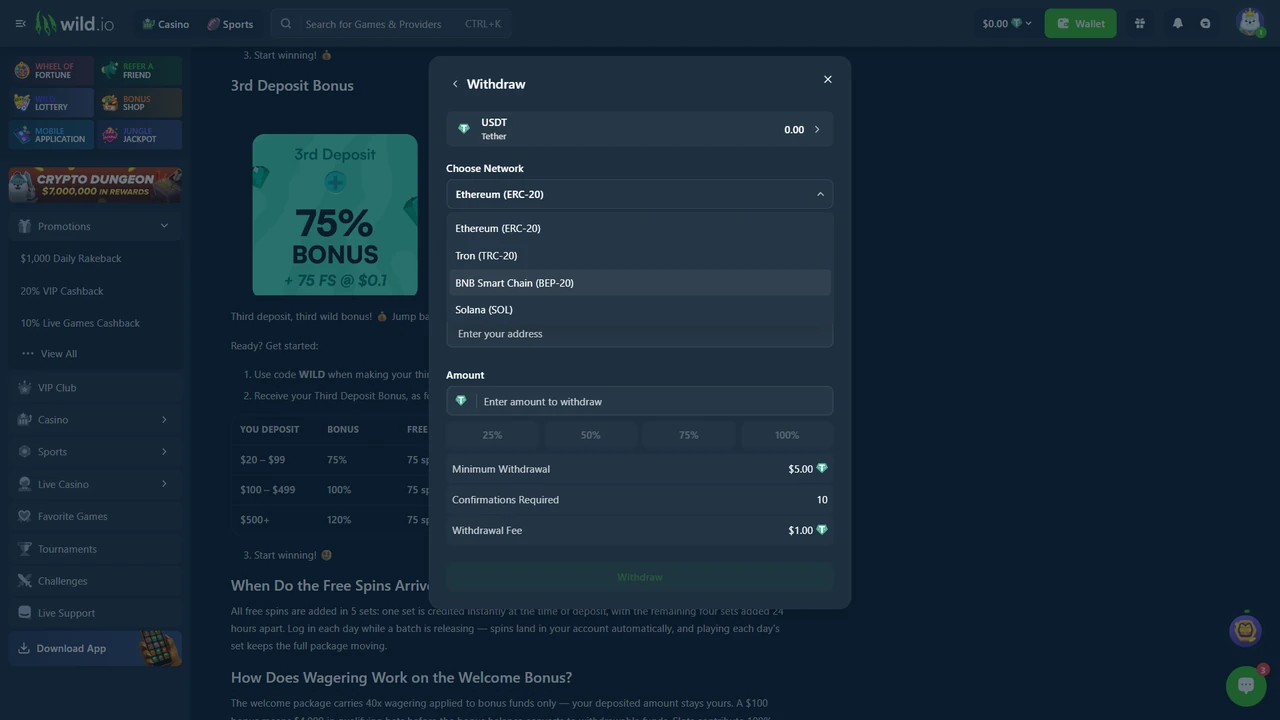Open the hamburger sidebar menu icon
The image size is (1280, 720).
pyautogui.click(x=21, y=23)
